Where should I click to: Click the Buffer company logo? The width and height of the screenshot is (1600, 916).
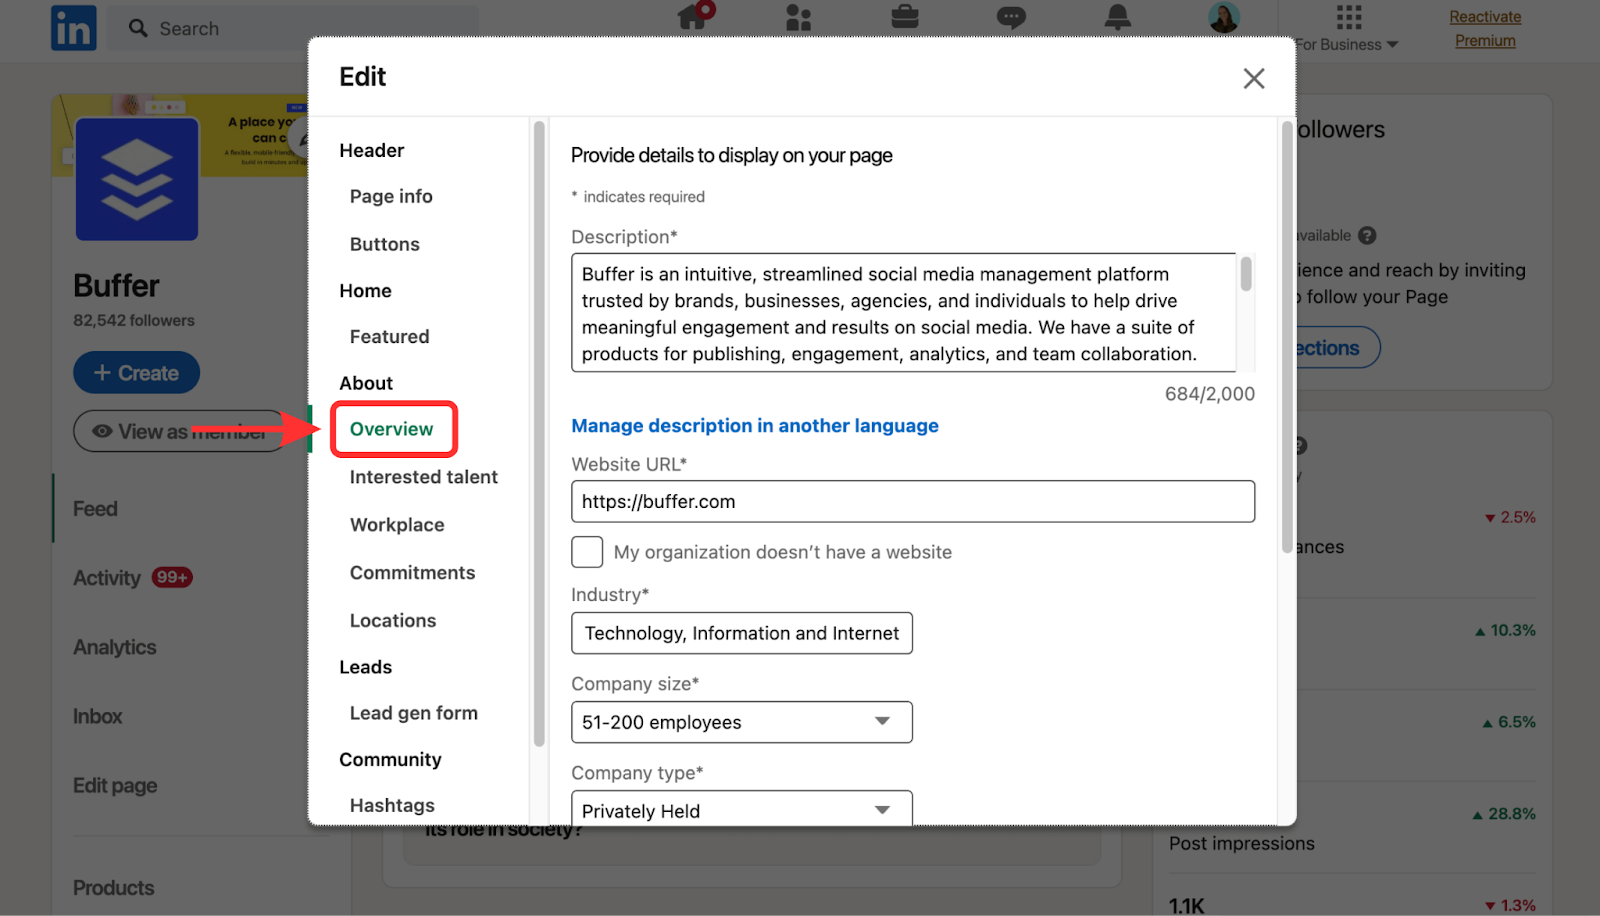point(137,179)
